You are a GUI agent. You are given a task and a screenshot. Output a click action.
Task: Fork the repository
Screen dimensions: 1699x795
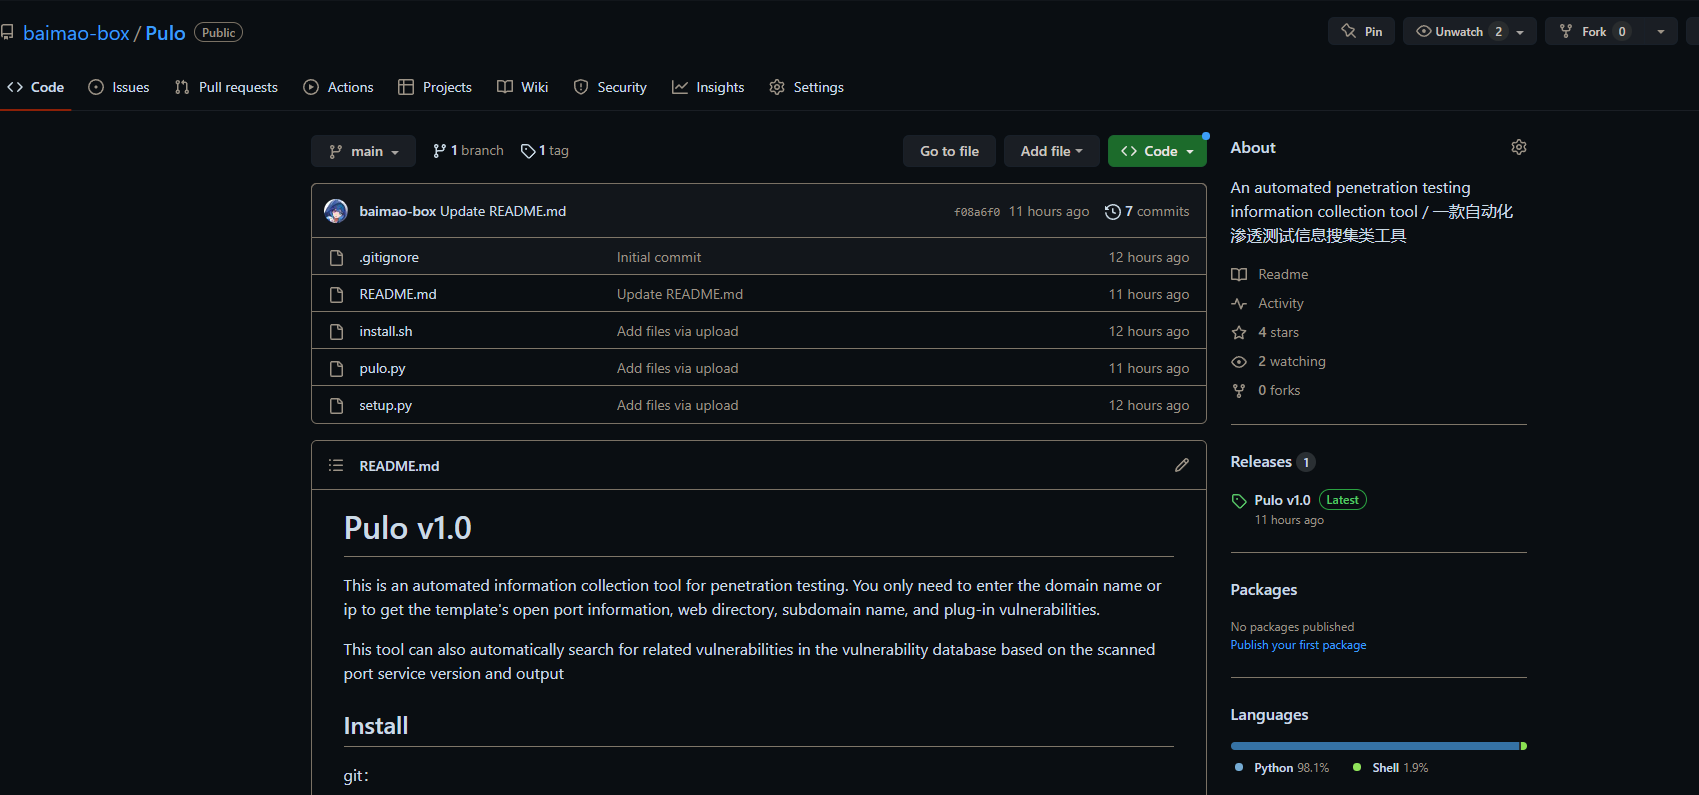pyautogui.click(x=1594, y=31)
